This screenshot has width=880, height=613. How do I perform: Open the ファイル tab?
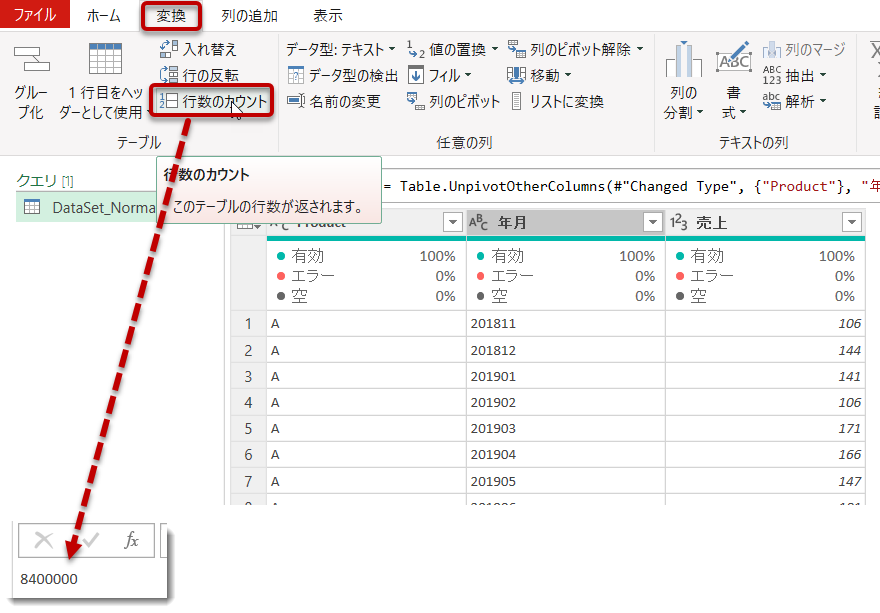coord(35,15)
